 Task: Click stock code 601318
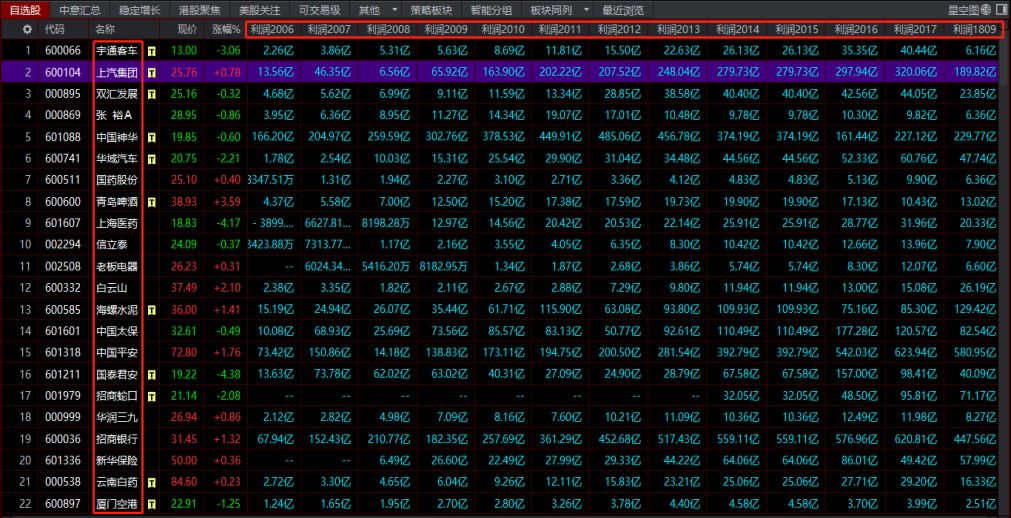pyautogui.click(x=63, y=353)
